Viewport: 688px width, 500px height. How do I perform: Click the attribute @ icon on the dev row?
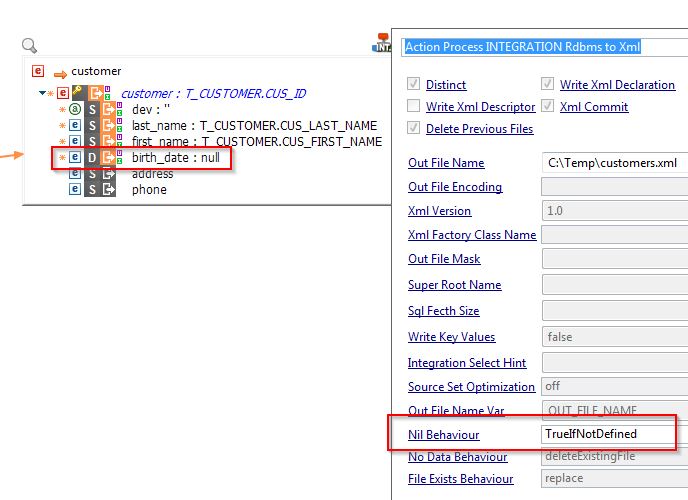coord(75,110)
